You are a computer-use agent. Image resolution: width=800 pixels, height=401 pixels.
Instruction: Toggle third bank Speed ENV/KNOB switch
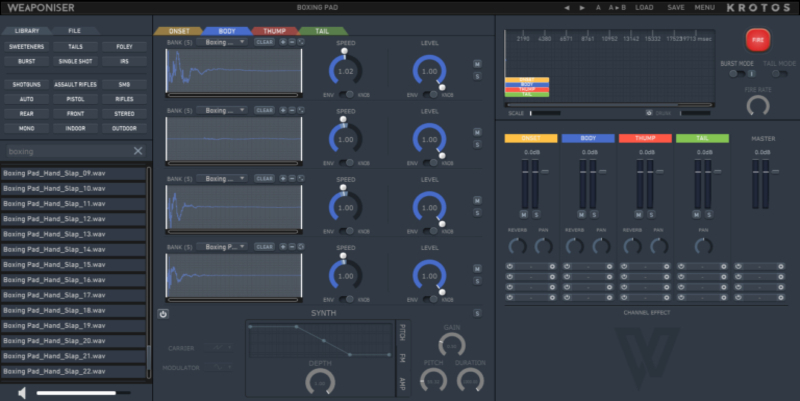346,231
